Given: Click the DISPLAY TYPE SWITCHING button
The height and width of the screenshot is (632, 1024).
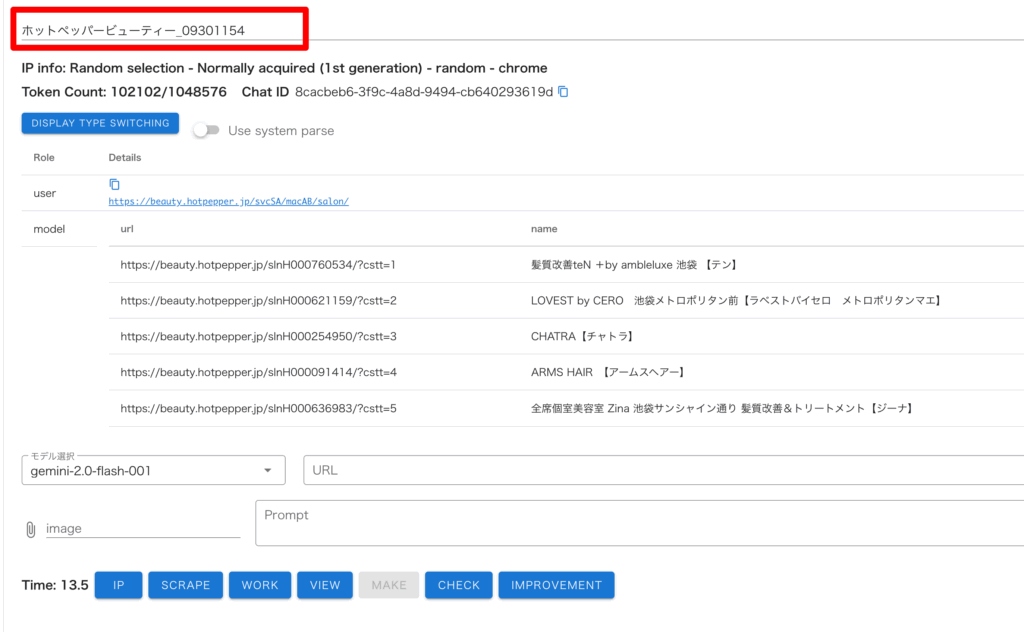Looking at the screenshot, I should 100,123.
